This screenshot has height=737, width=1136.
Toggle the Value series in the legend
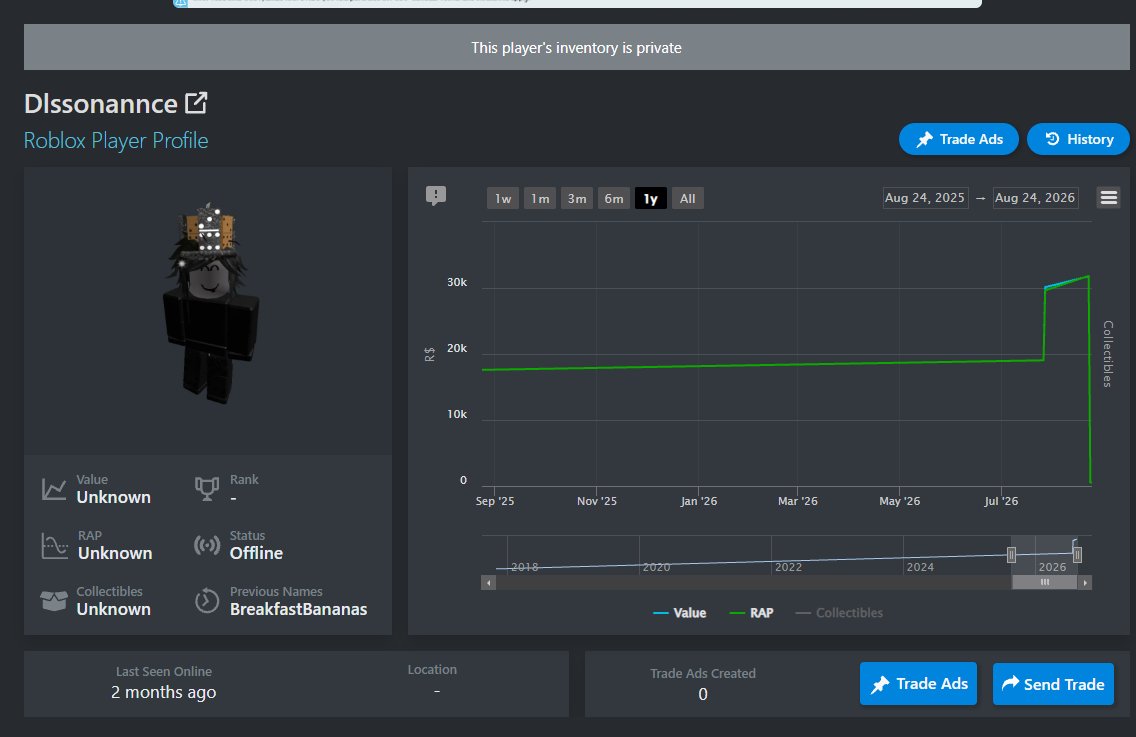680,613
